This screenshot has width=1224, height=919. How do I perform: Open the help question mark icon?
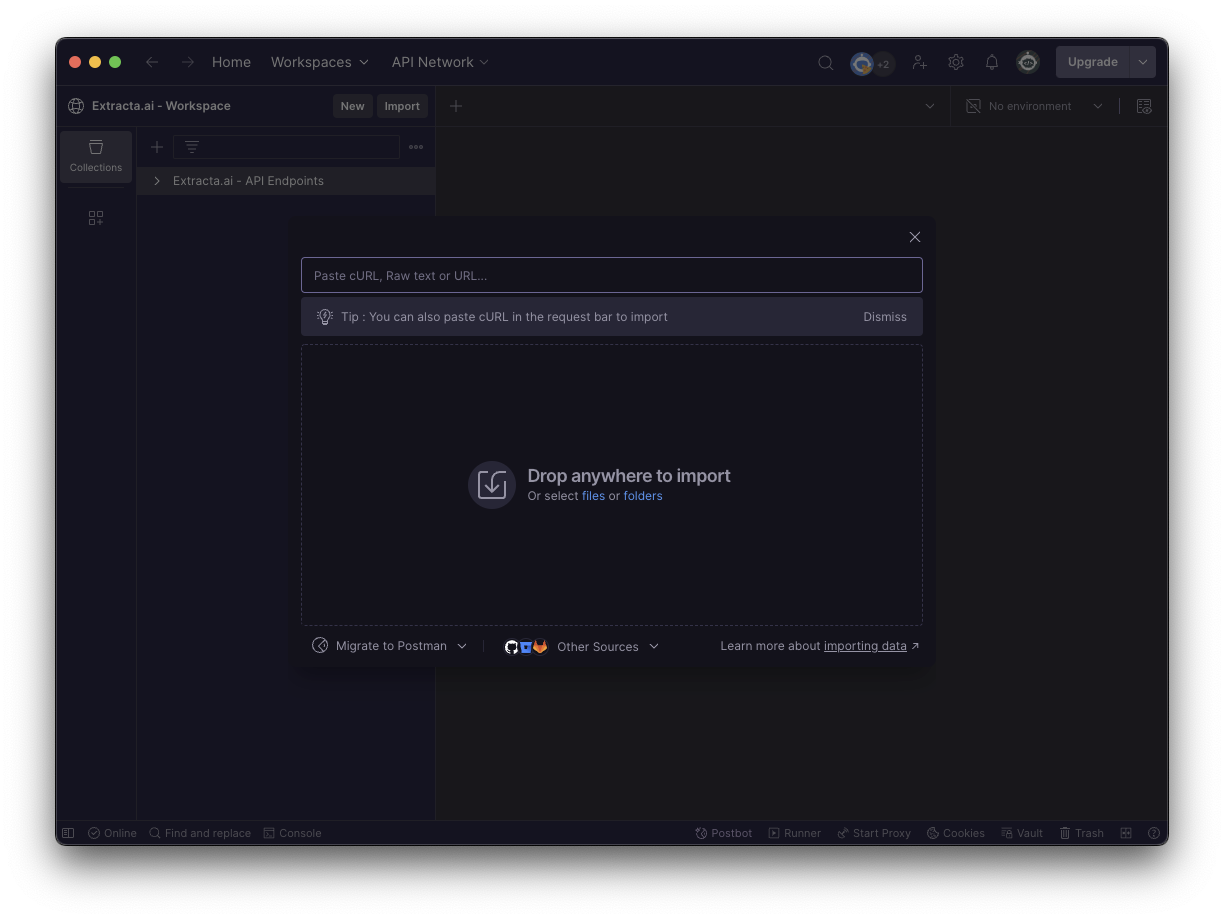tap(1154, 833)
